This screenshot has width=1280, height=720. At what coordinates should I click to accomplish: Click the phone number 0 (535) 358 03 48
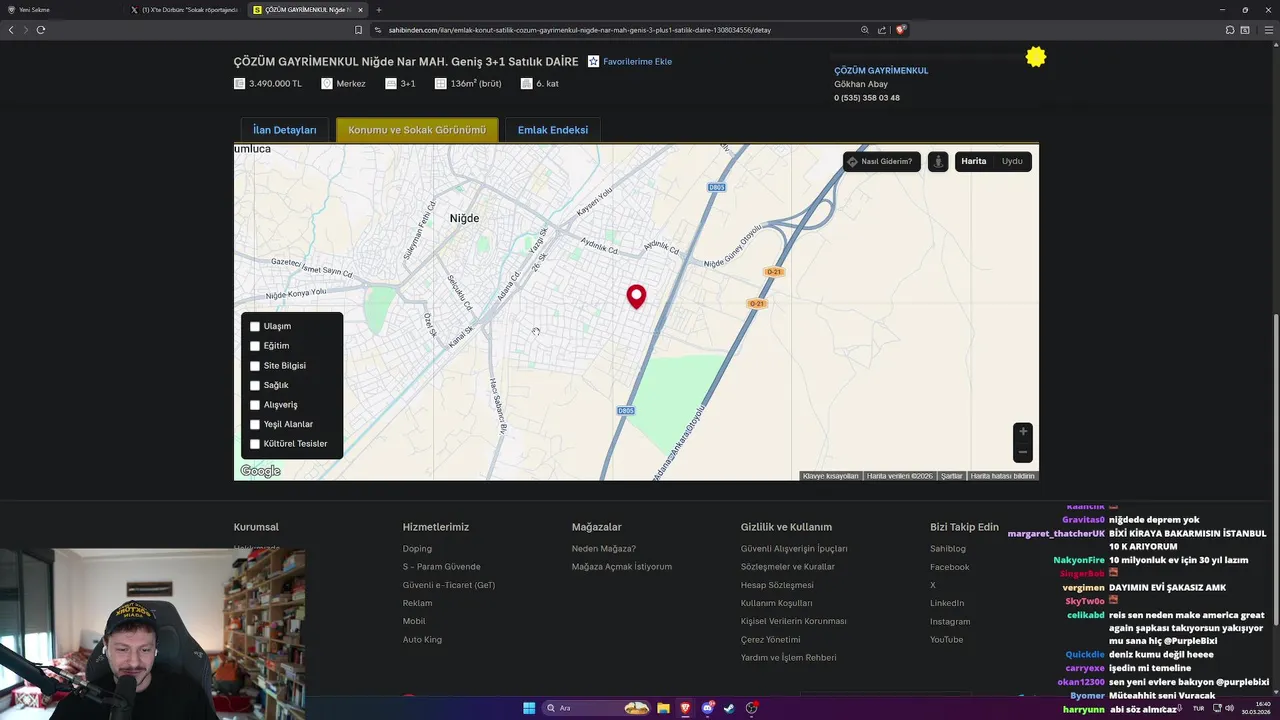pyautogui.click(x=867, y=98)
